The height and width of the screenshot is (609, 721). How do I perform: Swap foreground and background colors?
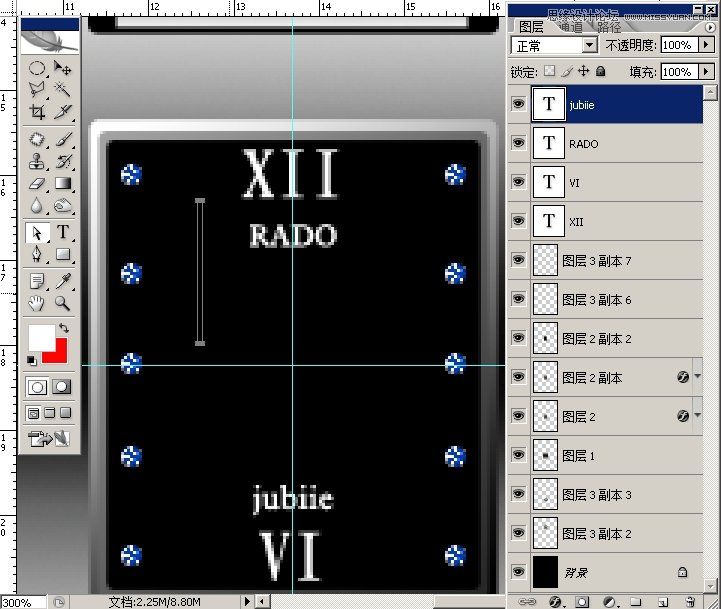point(63,328)
